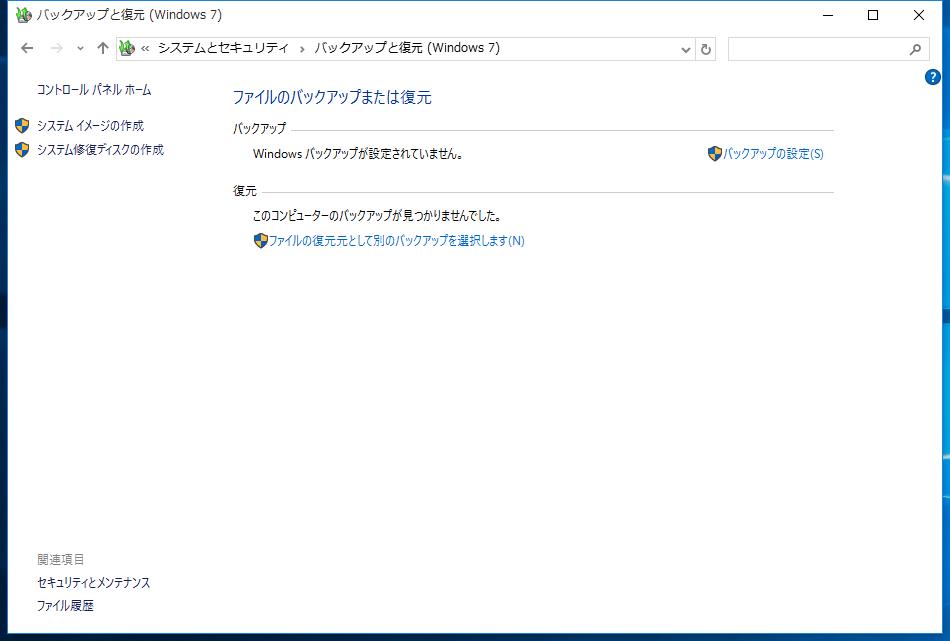Select the バックアップと復元 (Windows 7) breadcrumb
950x641 pixels.
click(407, 48)
